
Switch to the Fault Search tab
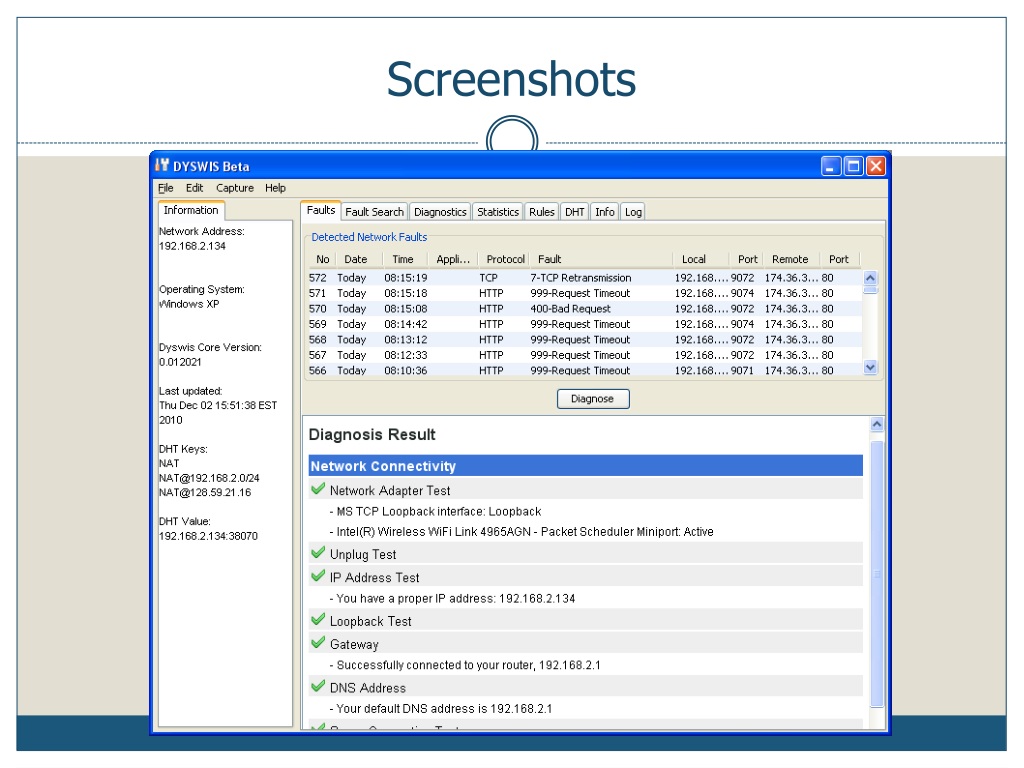point(374,212)
